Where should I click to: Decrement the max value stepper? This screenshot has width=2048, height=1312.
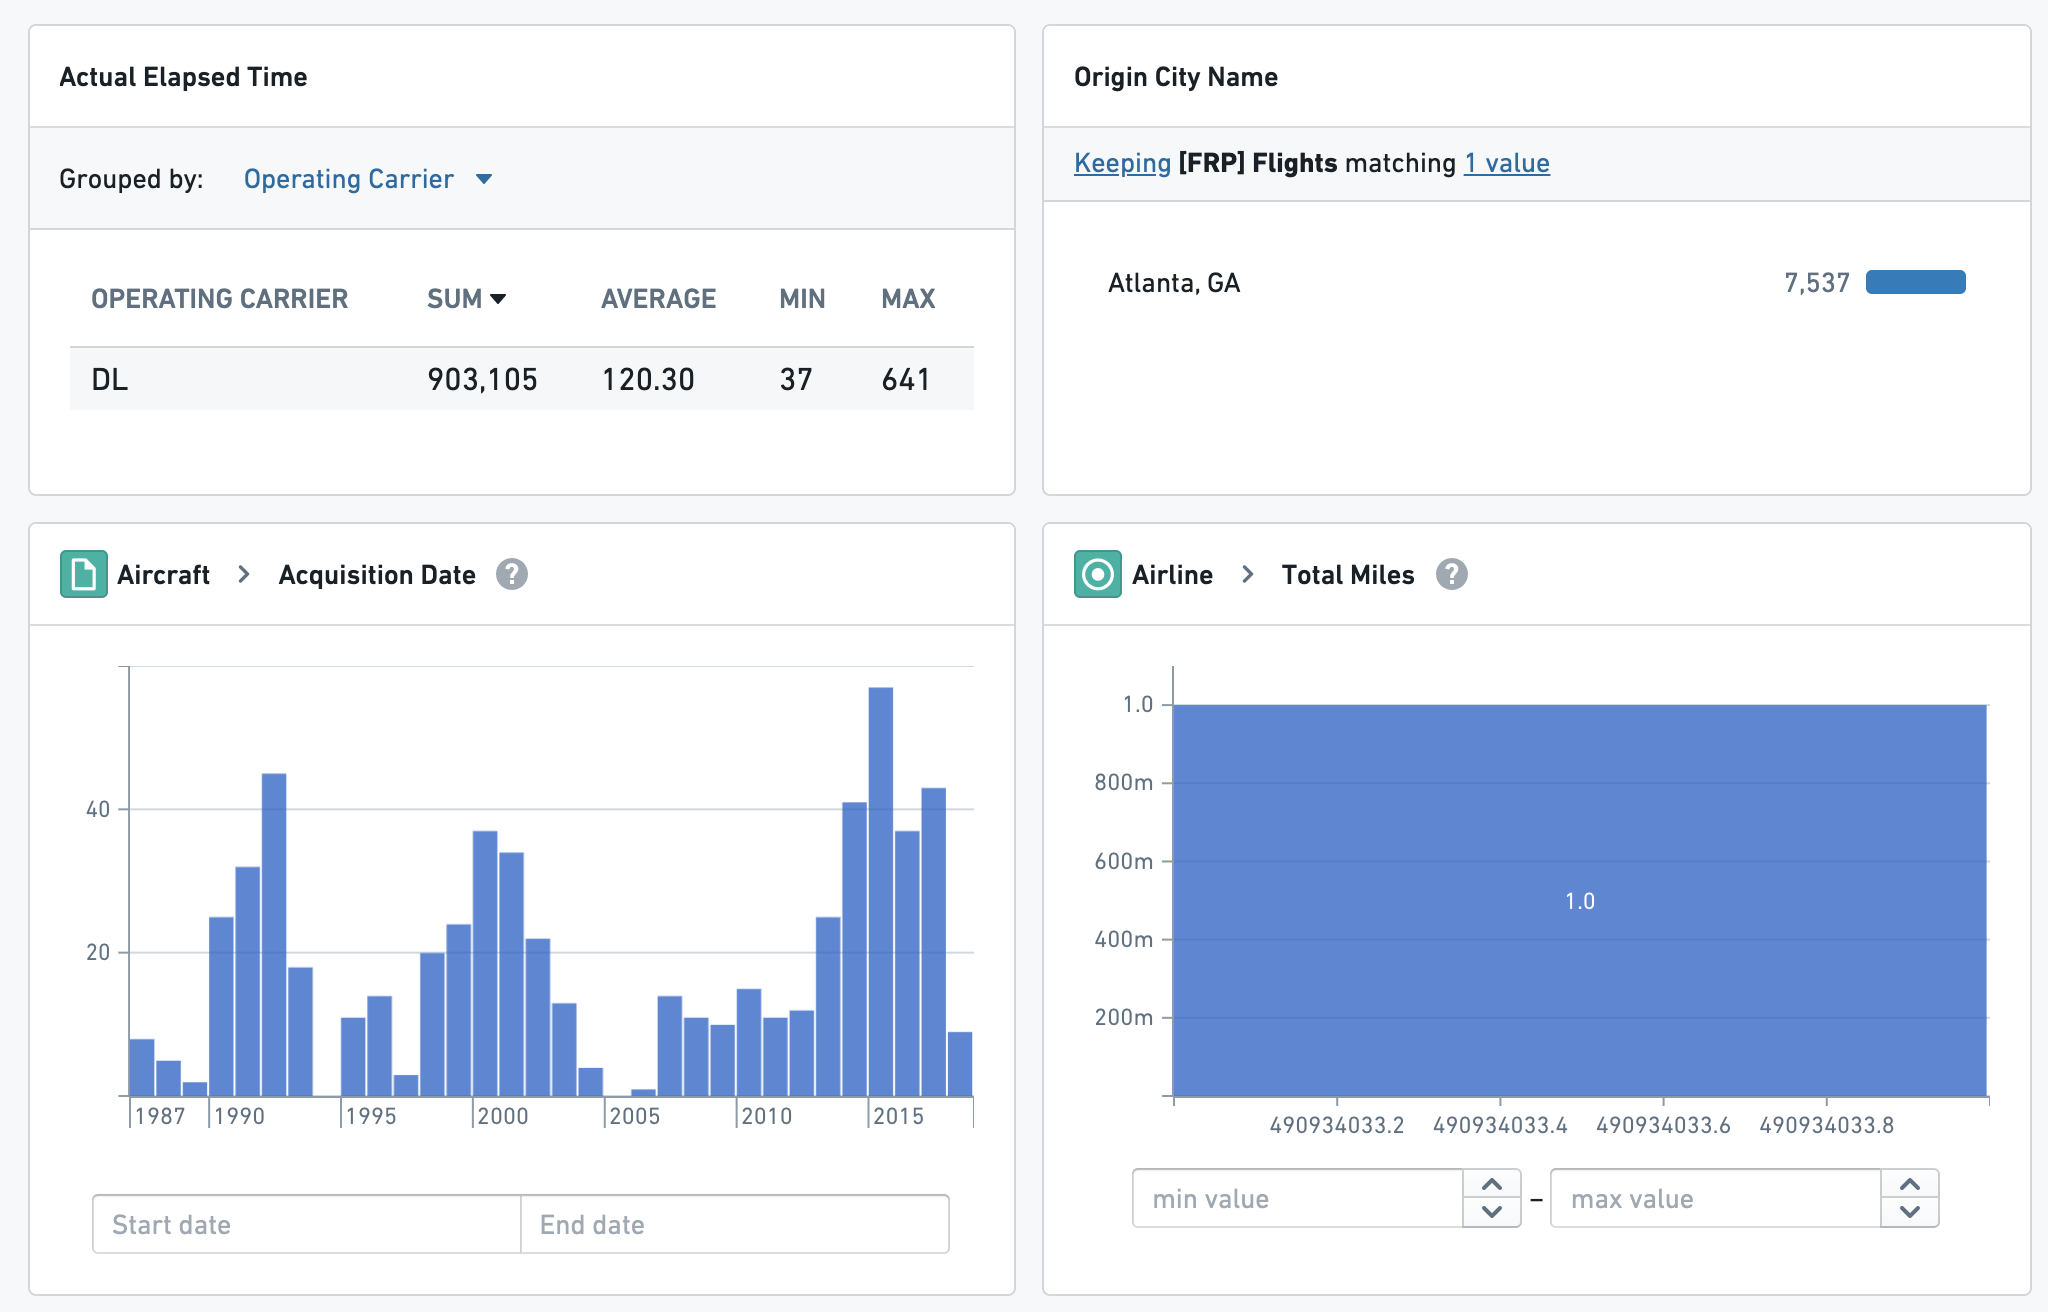pos(1910,1212)
